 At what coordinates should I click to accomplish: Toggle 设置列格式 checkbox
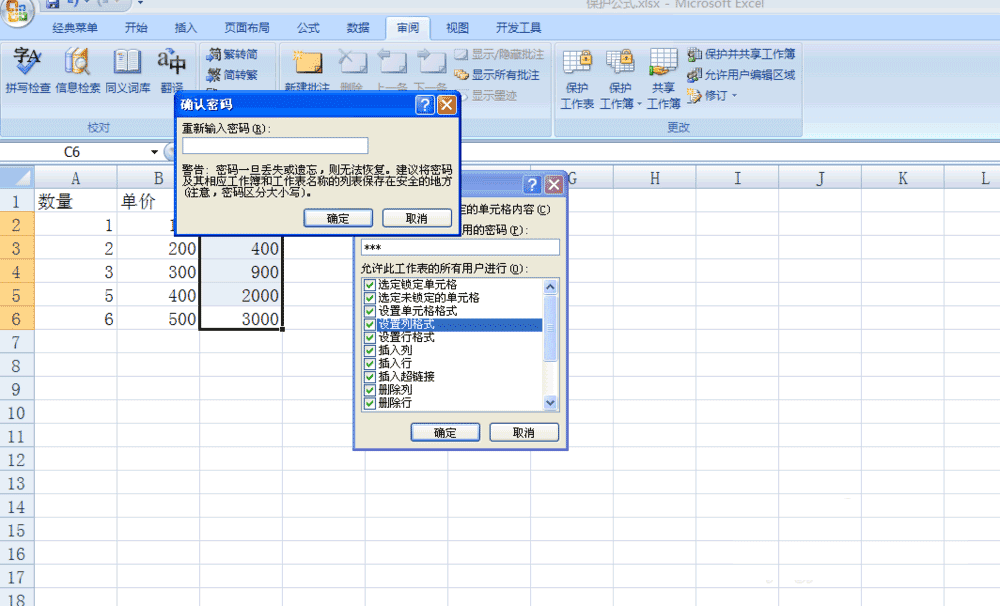click(x=369, y=324)
